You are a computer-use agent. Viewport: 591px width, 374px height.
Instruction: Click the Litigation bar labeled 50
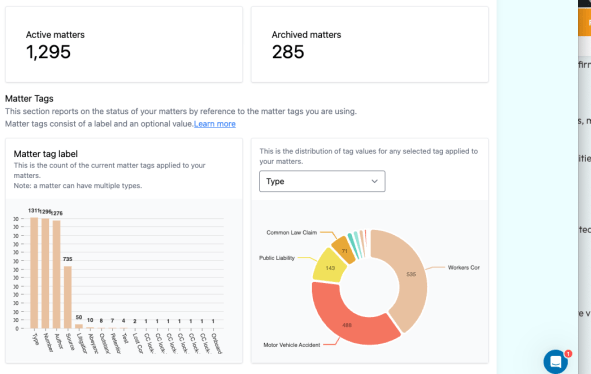click(x=79, y=326)
